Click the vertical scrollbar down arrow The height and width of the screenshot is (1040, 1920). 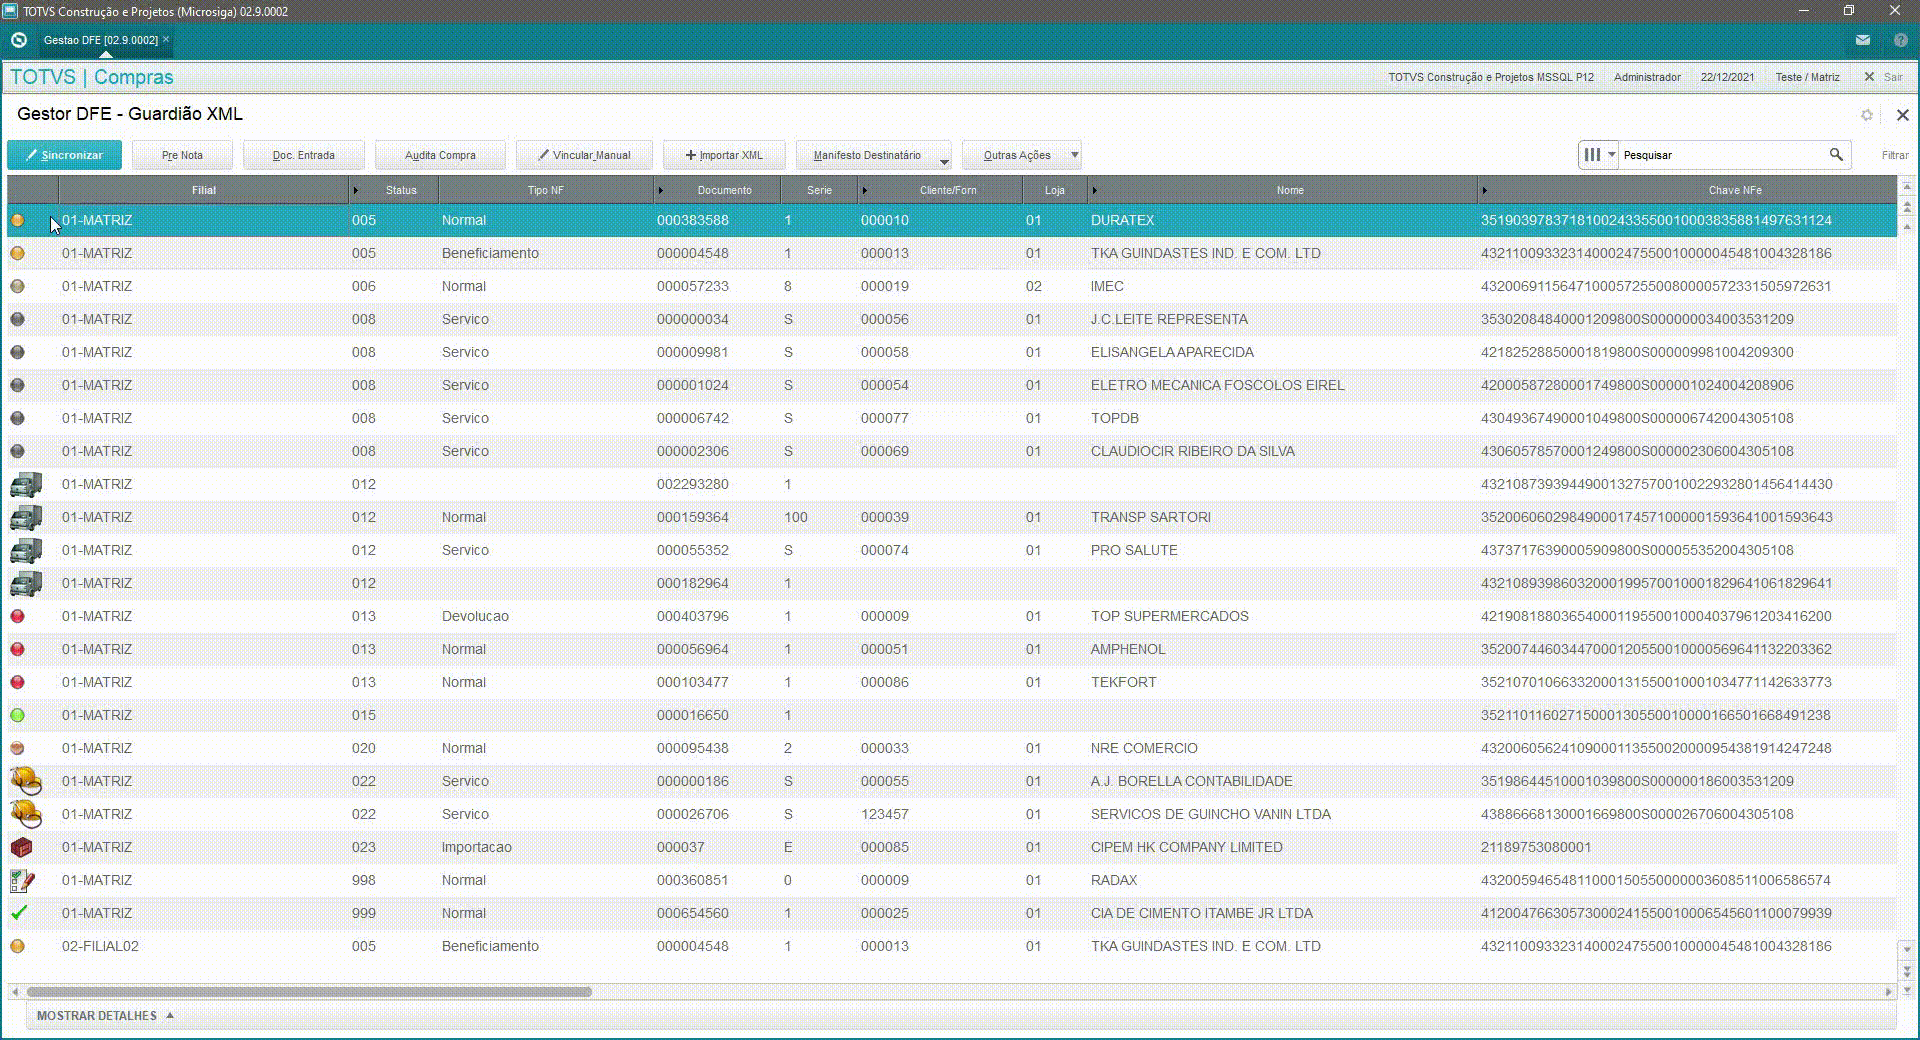[1906, 949]
